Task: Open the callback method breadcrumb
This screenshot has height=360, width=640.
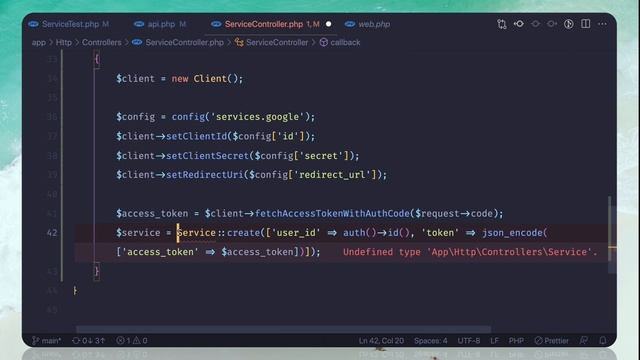Action: 345,42
